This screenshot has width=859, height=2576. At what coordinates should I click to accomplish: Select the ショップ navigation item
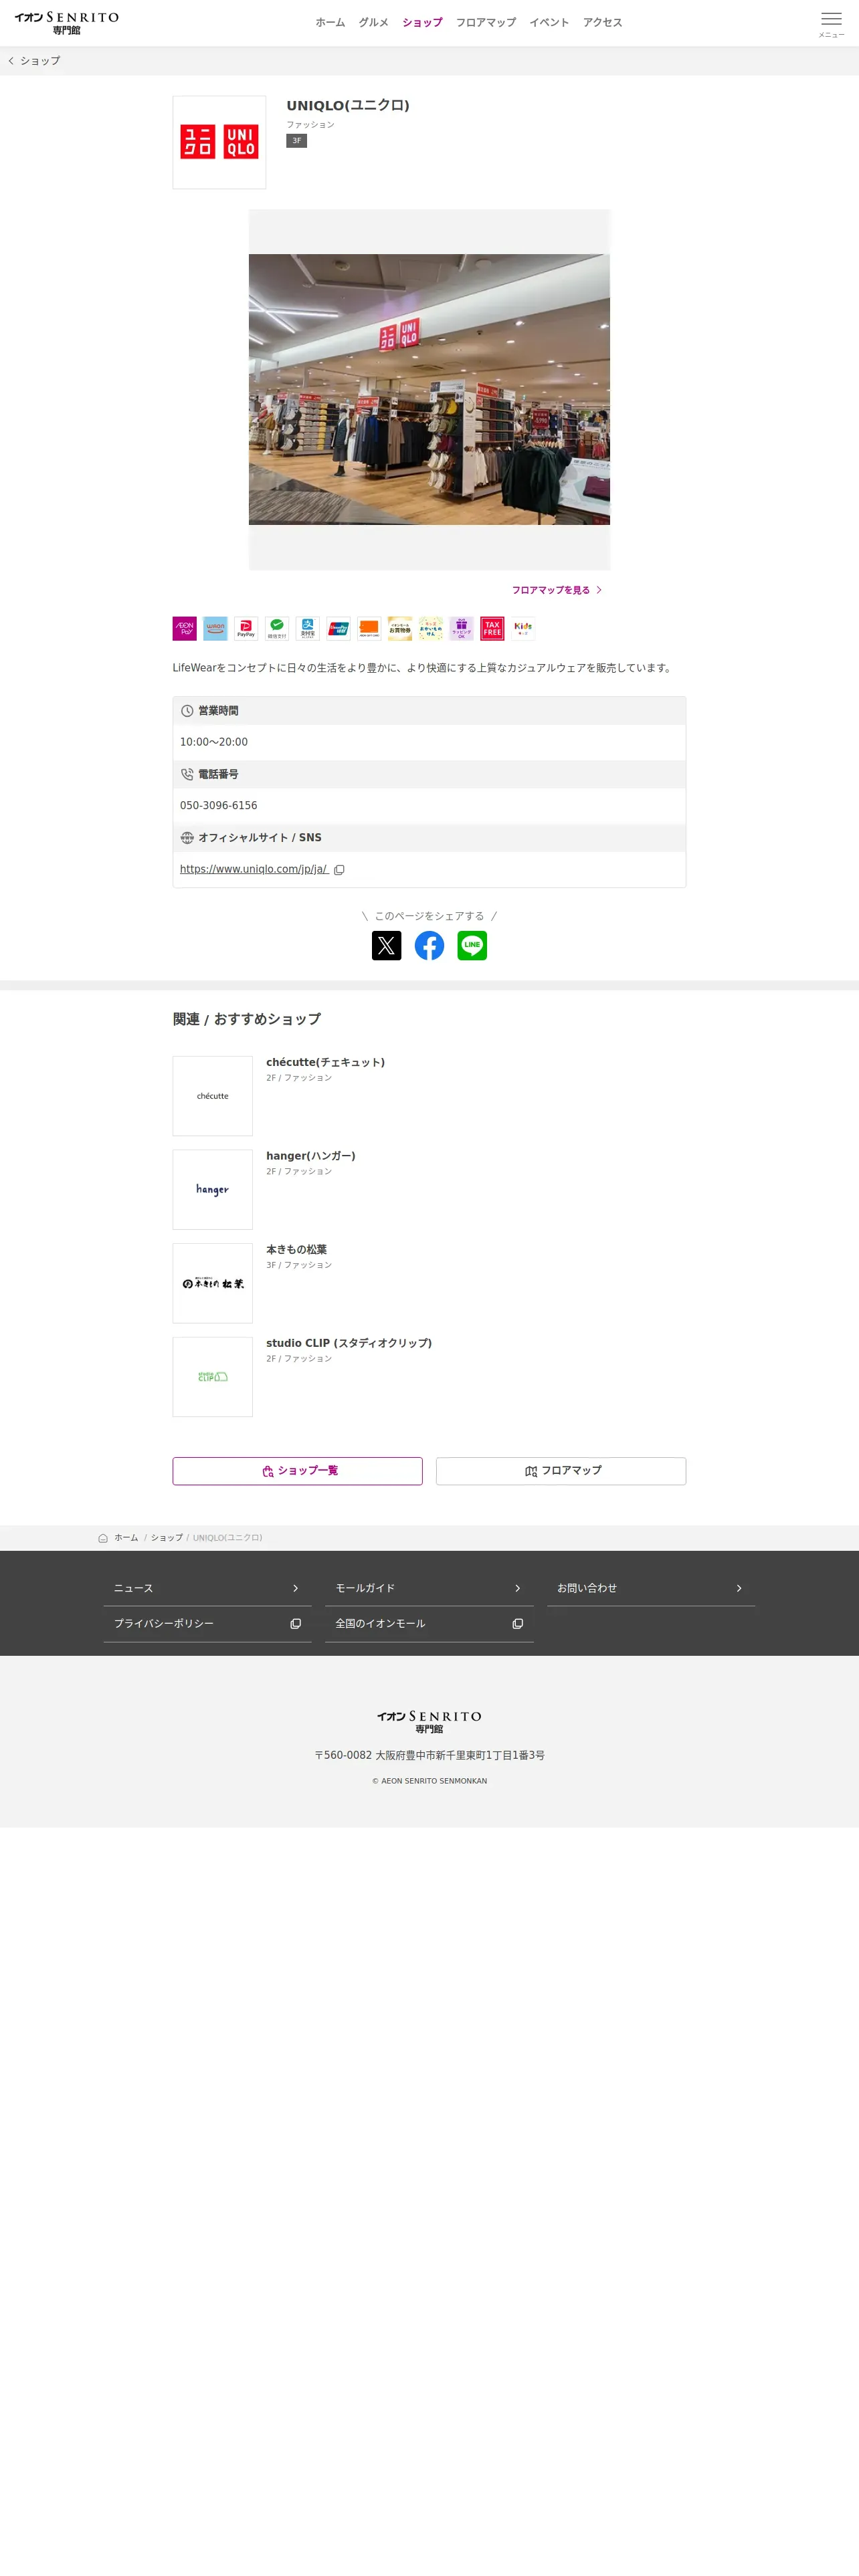pos(422,22)
